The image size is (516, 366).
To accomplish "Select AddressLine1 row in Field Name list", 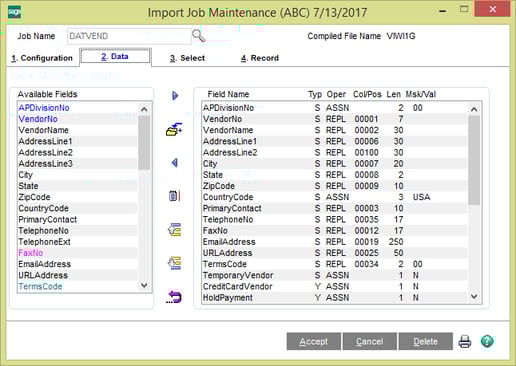I will coord(335,141).
